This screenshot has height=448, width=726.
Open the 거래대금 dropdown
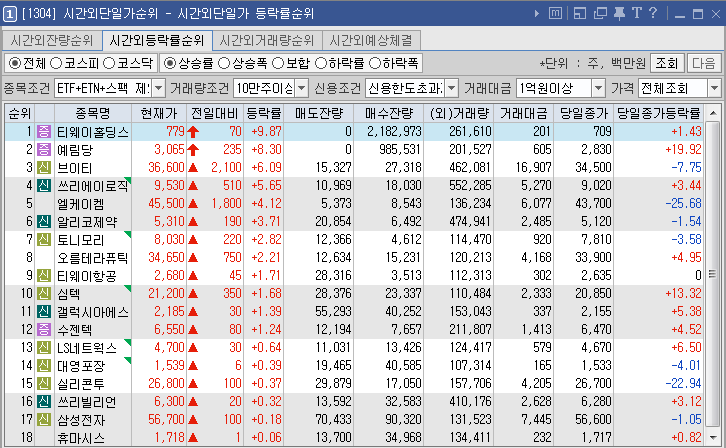point(599,88)
